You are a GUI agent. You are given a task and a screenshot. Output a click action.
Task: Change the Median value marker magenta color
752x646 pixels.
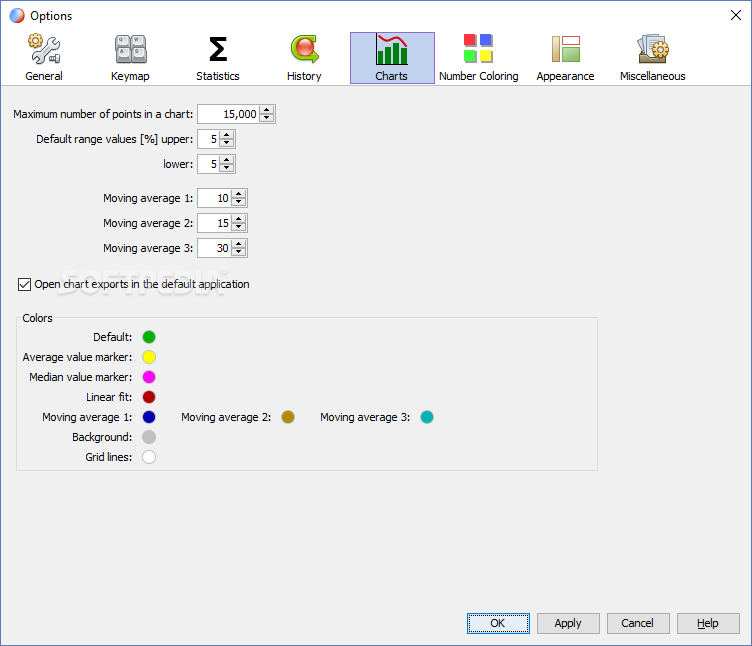149,377
